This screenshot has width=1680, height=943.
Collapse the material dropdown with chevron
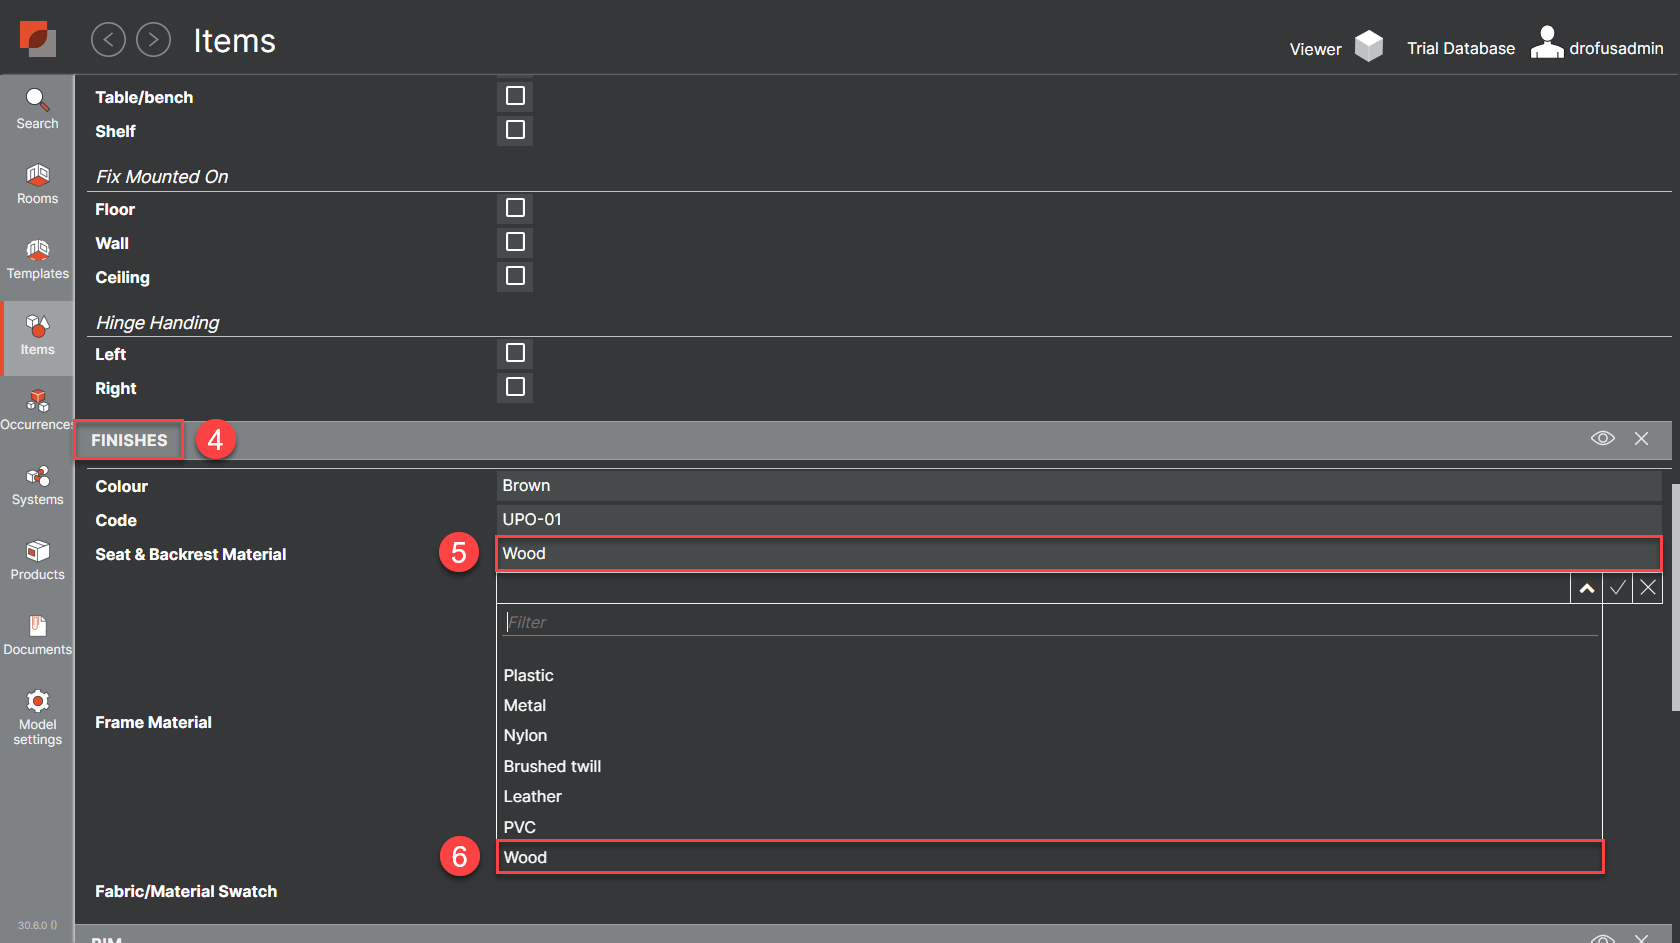tap(1586, 588)
